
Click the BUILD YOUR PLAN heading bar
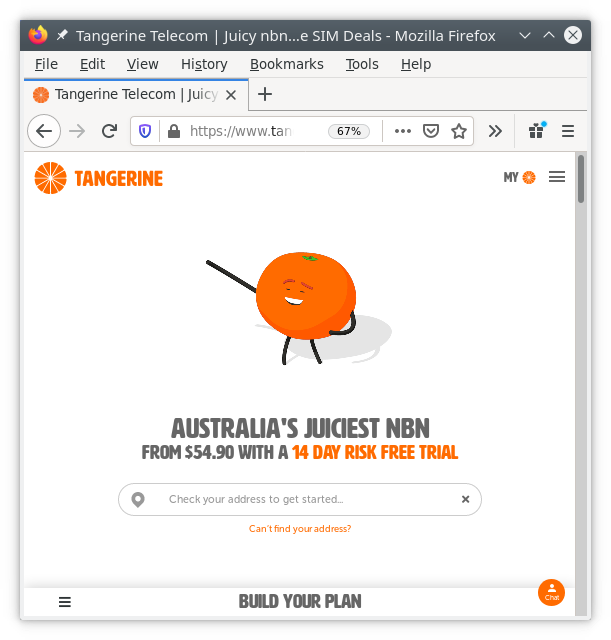point(300,602)
